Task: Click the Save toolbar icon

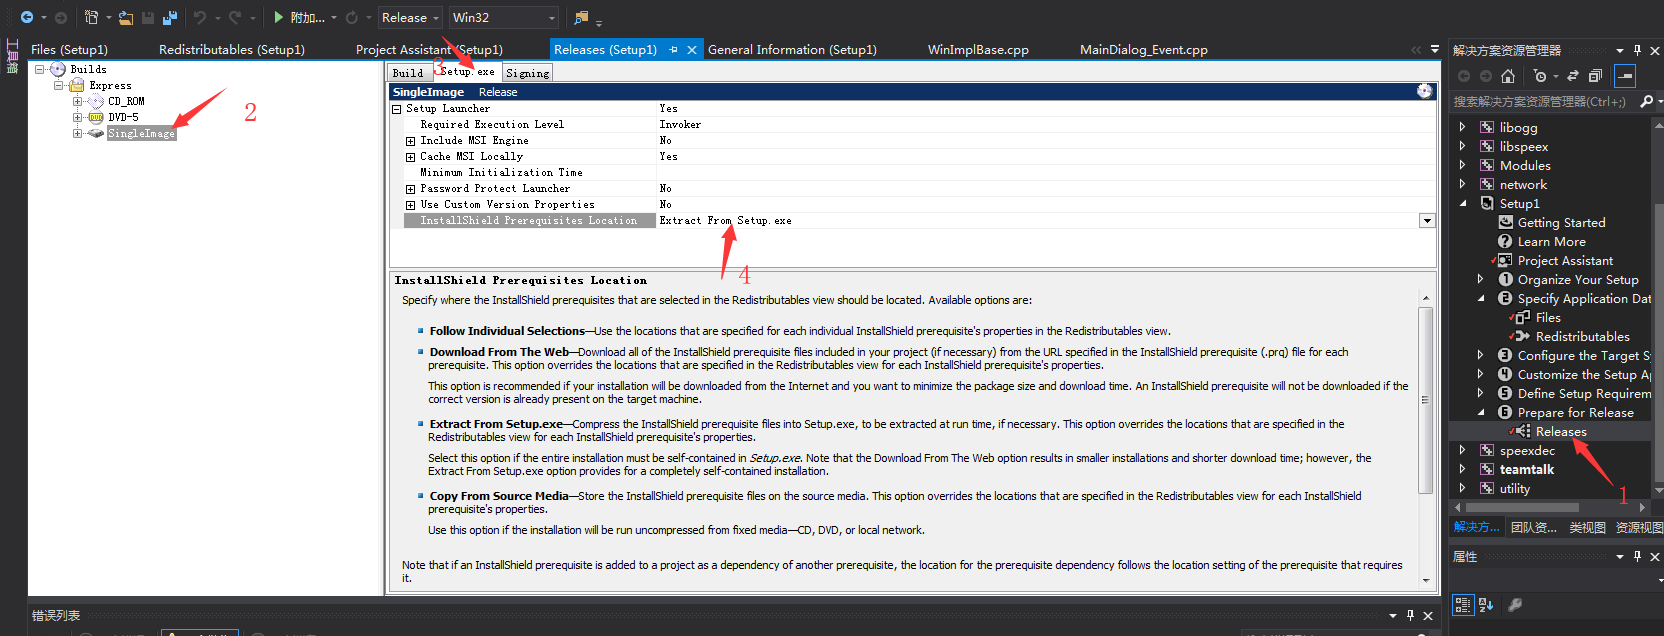Action: coord(148,17)
